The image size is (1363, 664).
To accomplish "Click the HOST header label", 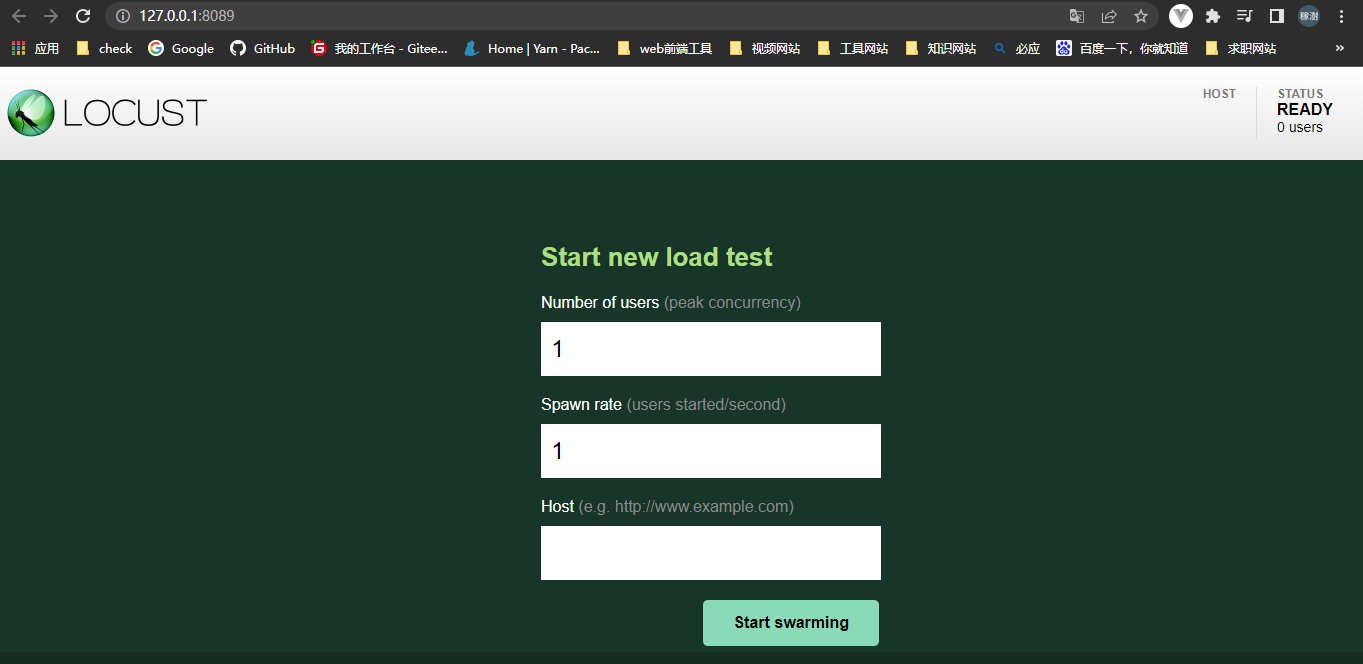I will [1219, 94].
